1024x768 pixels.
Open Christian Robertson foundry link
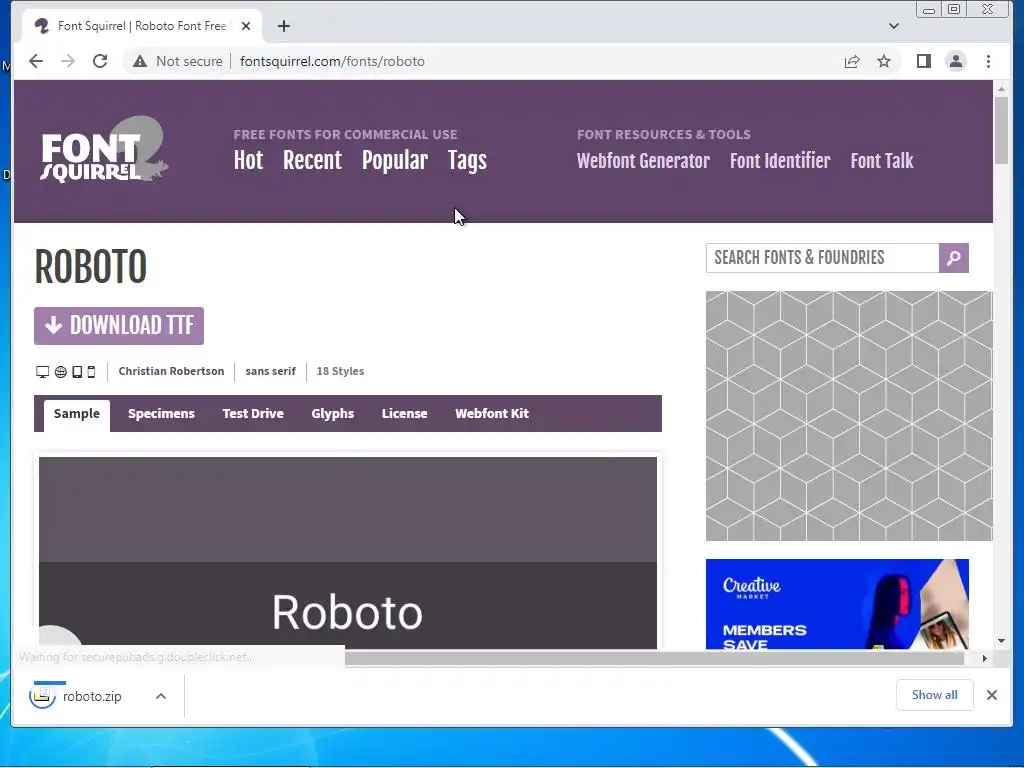(x=171, y=371)
